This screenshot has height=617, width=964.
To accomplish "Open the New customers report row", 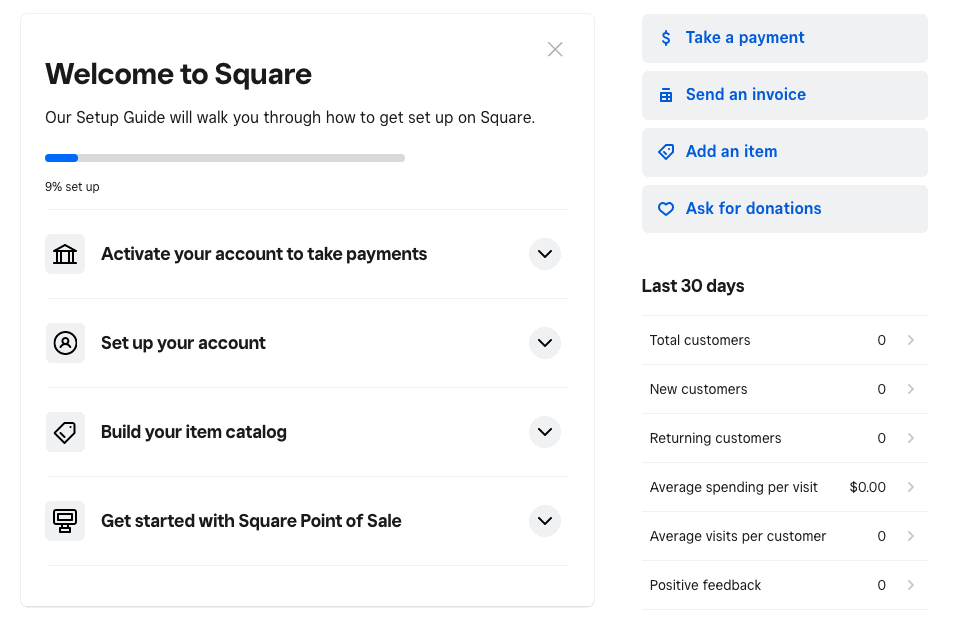I will pyautogui.click(x=784, y=389).
